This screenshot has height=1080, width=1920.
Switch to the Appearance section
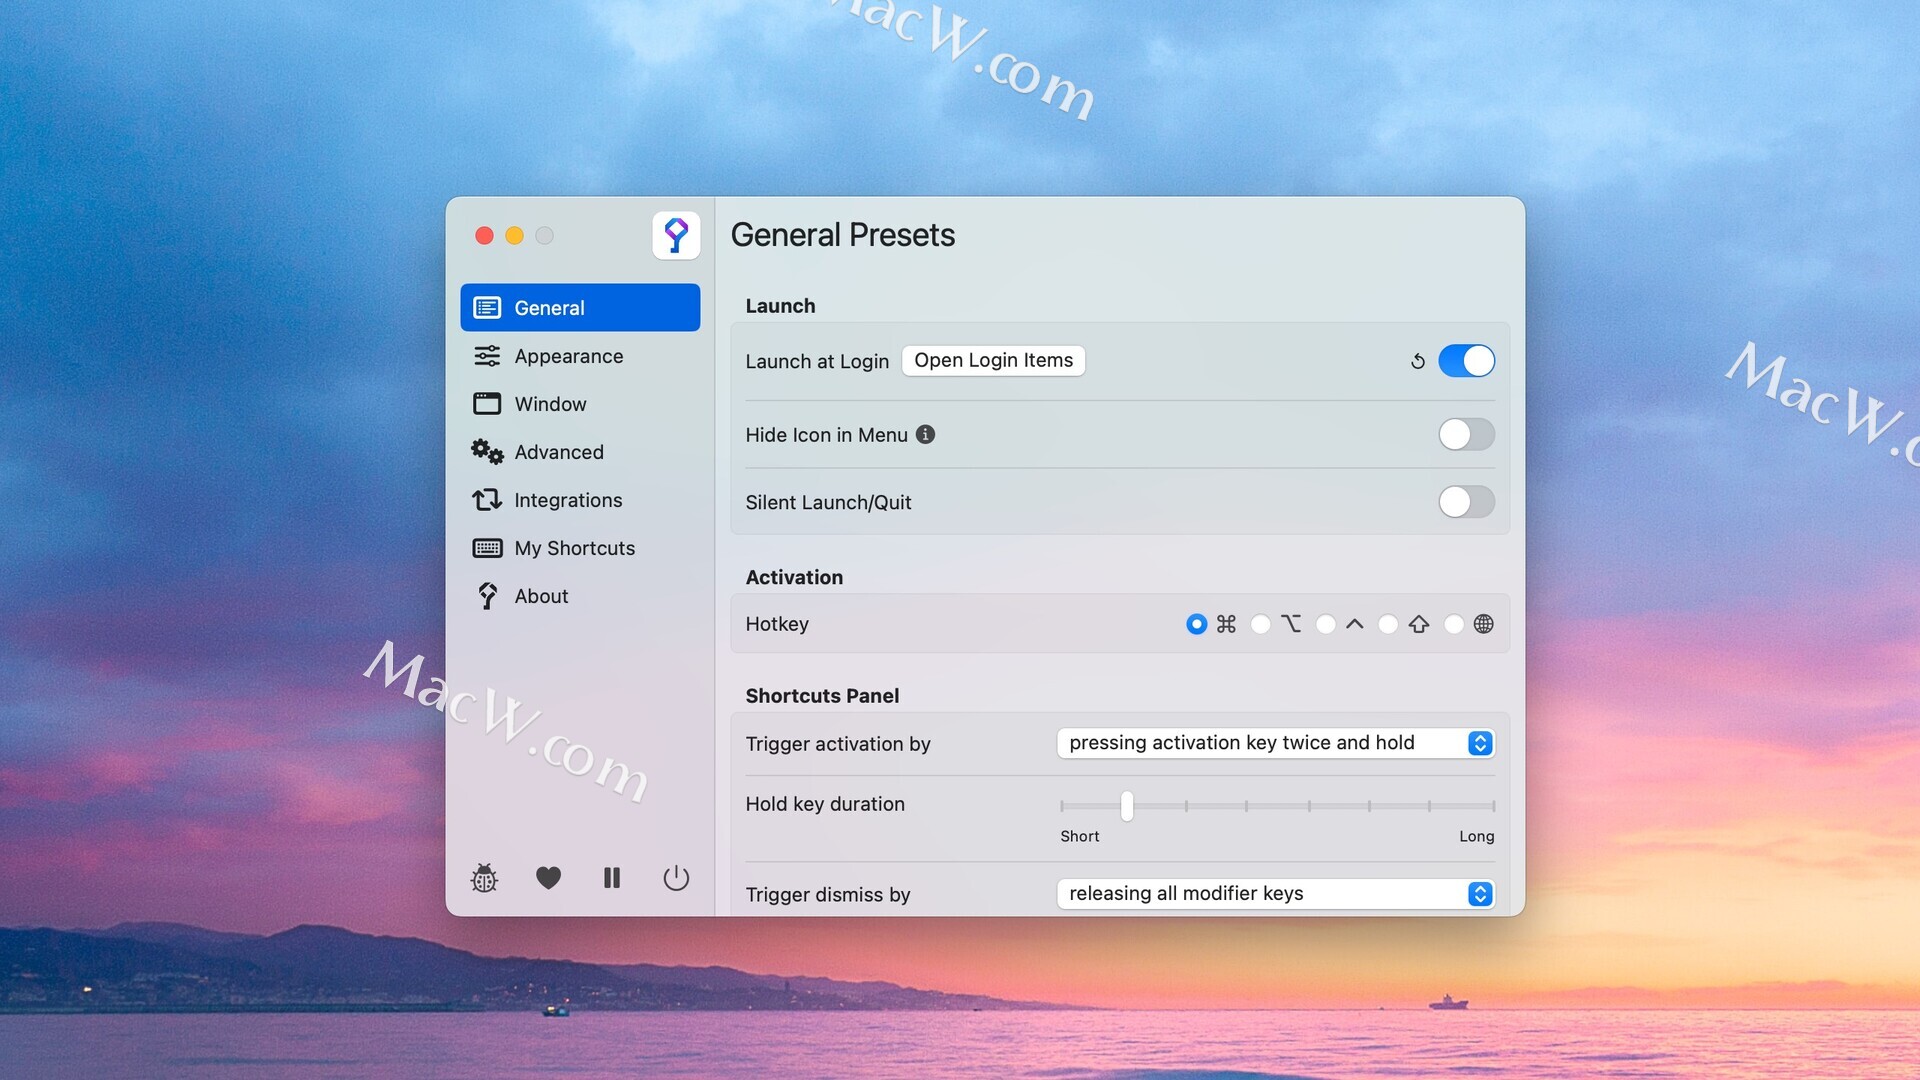click(x=568, y=356)
